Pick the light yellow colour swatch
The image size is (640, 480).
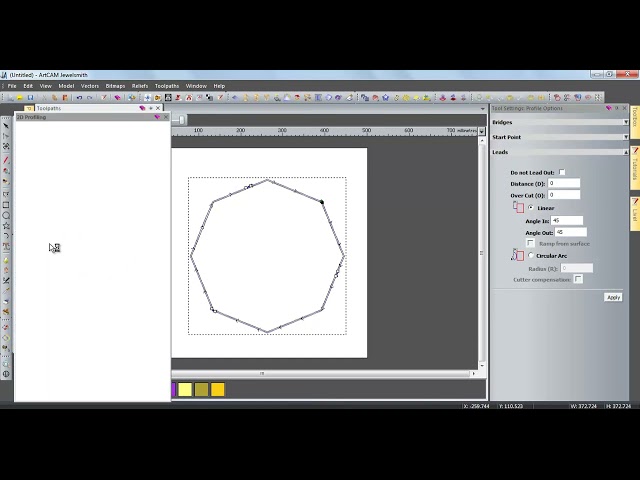tap(185, 389)
